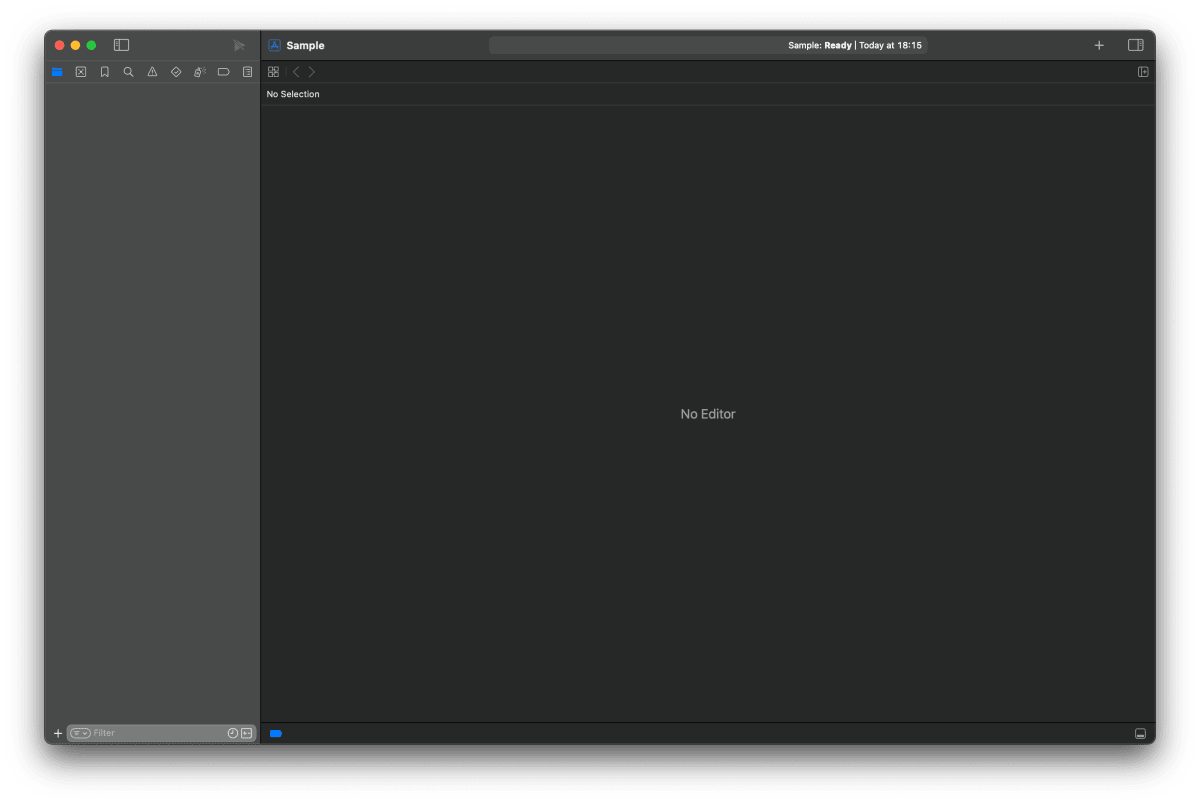
Task: Open the Project navigator folder icon
Action: (x=57, y=72)
